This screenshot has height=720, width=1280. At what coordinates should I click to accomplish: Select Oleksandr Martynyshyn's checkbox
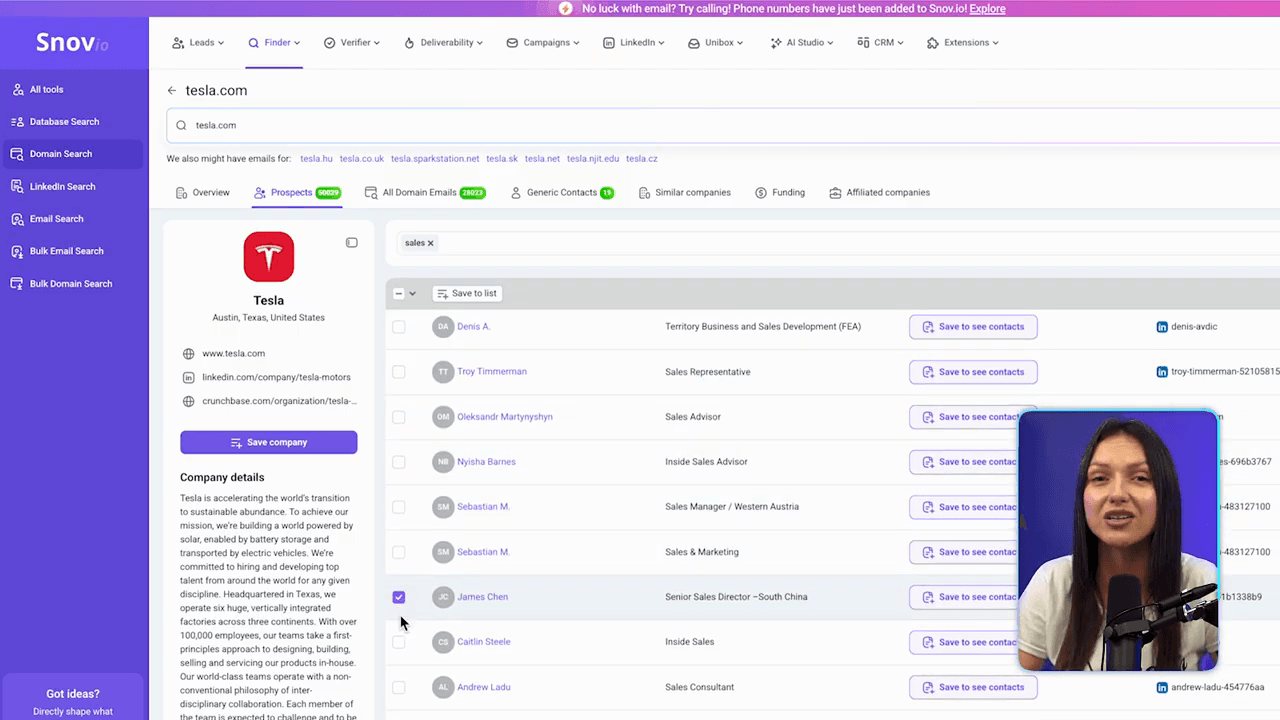coord(399,417)
